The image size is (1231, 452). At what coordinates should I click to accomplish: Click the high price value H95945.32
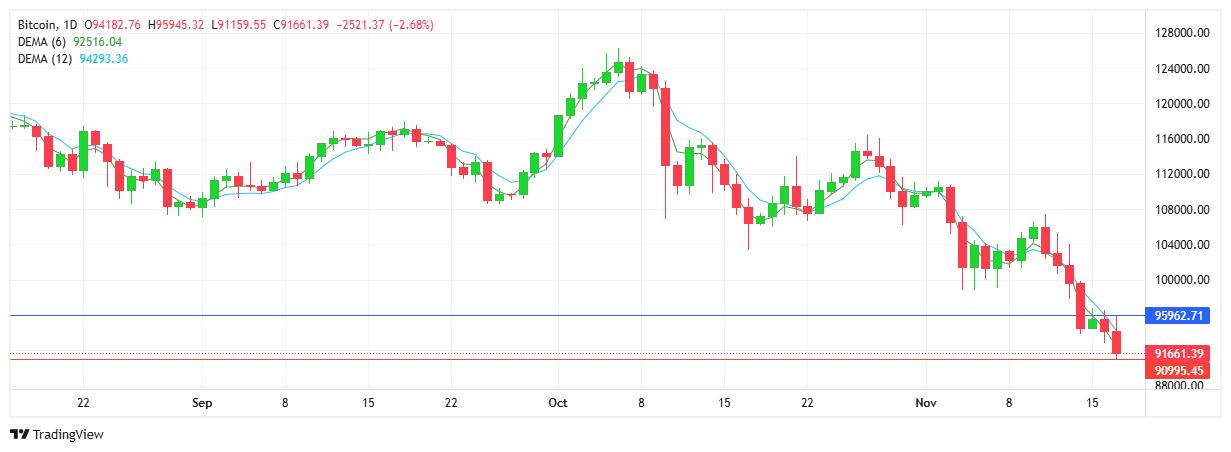point(175,24)
